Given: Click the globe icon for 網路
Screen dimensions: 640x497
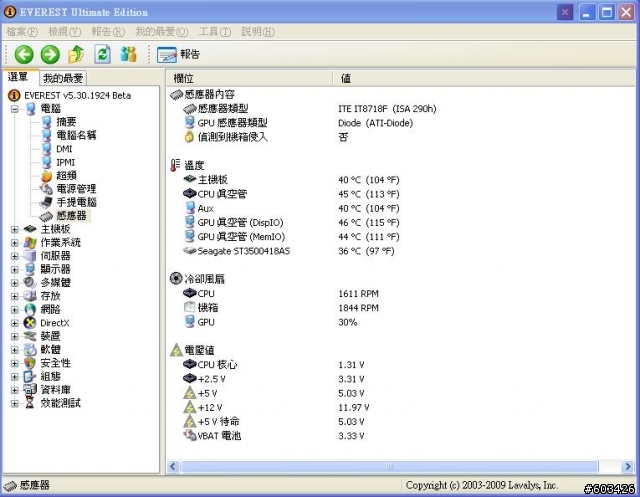Looking at the screenshot, I should (30, 310).
